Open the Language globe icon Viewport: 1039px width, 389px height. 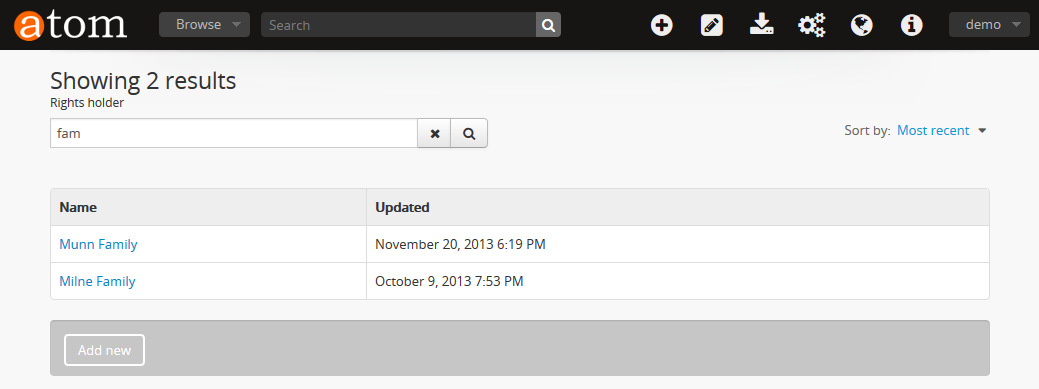pyautogui.click(x=861, y=25)
